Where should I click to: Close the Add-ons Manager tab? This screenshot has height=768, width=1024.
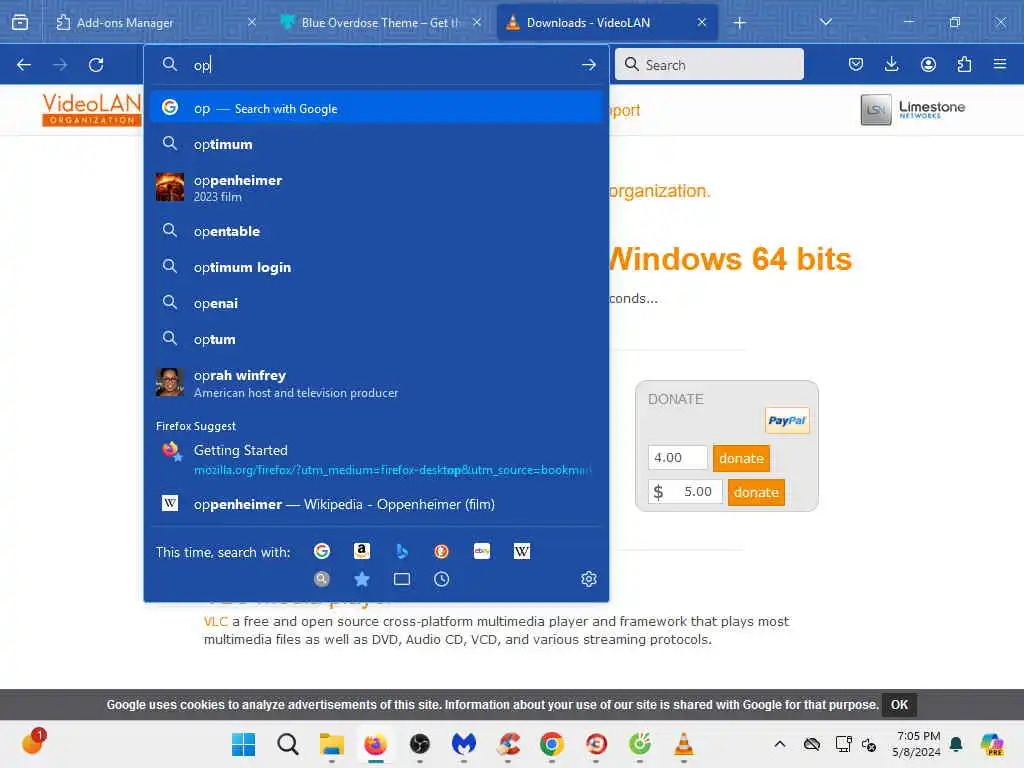click(x=252, y=22)
